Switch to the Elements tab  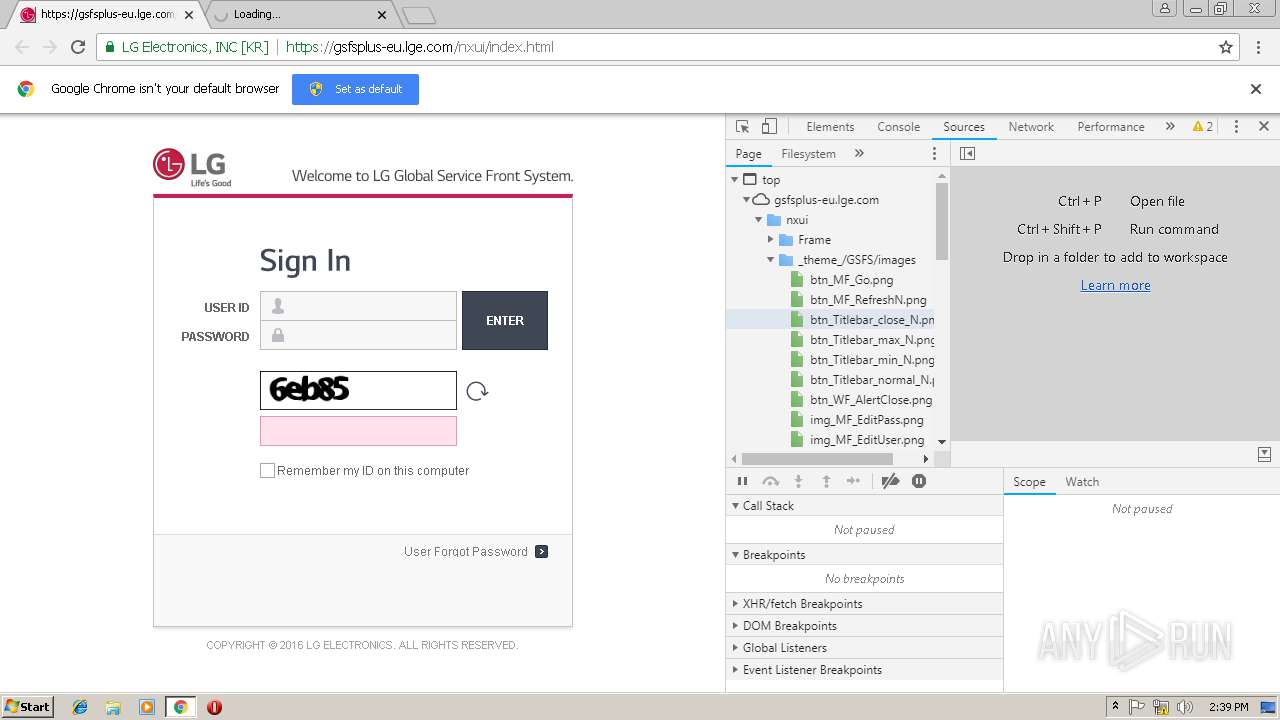tap(830, 127)
